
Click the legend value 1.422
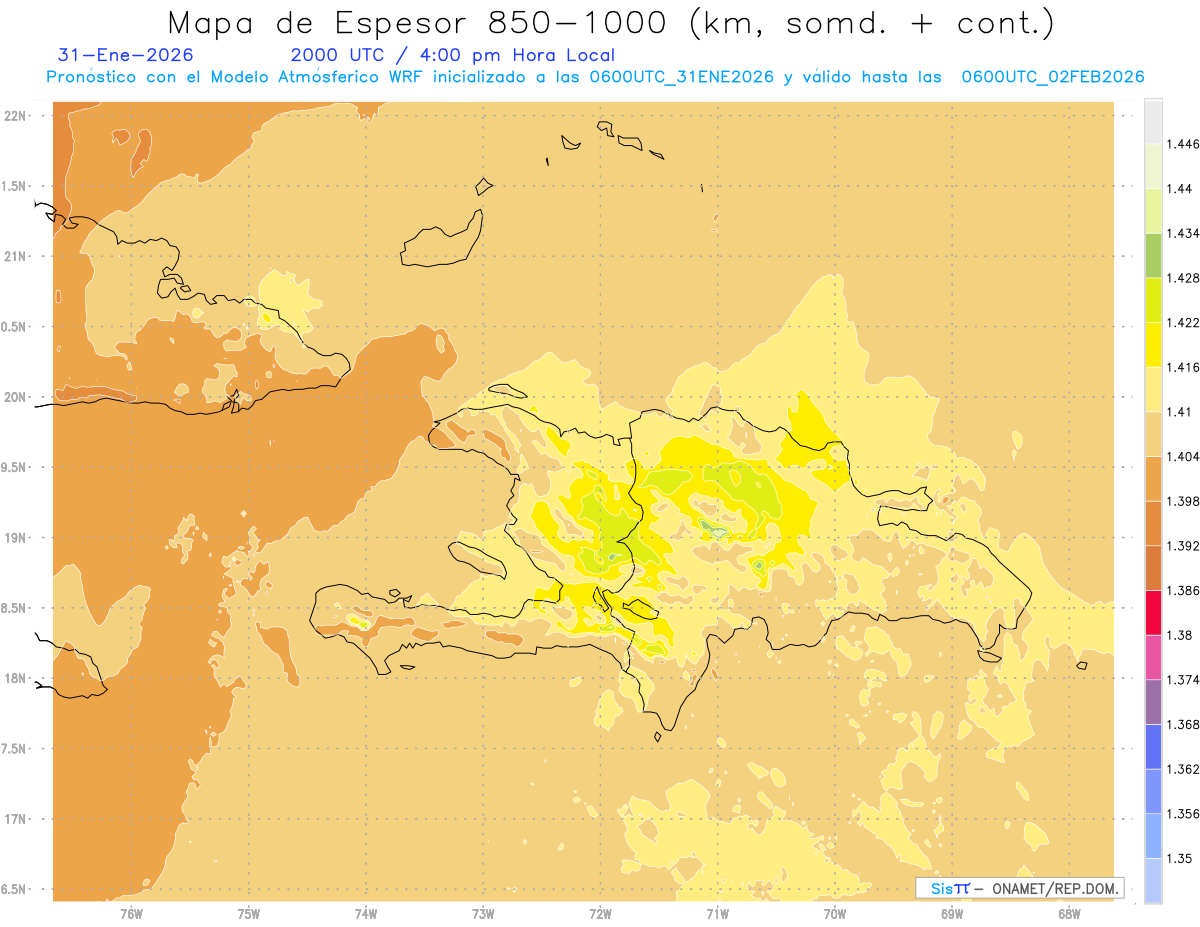1185,322
